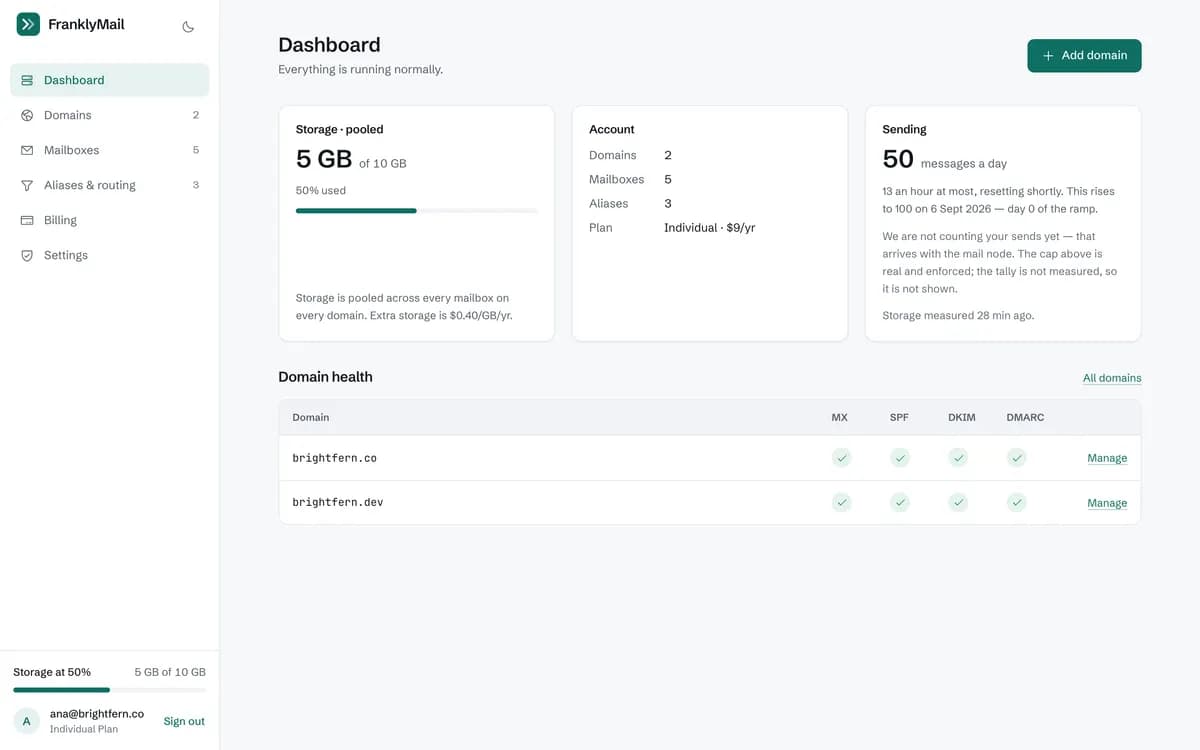1200x750 pixels.
Task: Open Aliases & routing
Action: point(110,185)
